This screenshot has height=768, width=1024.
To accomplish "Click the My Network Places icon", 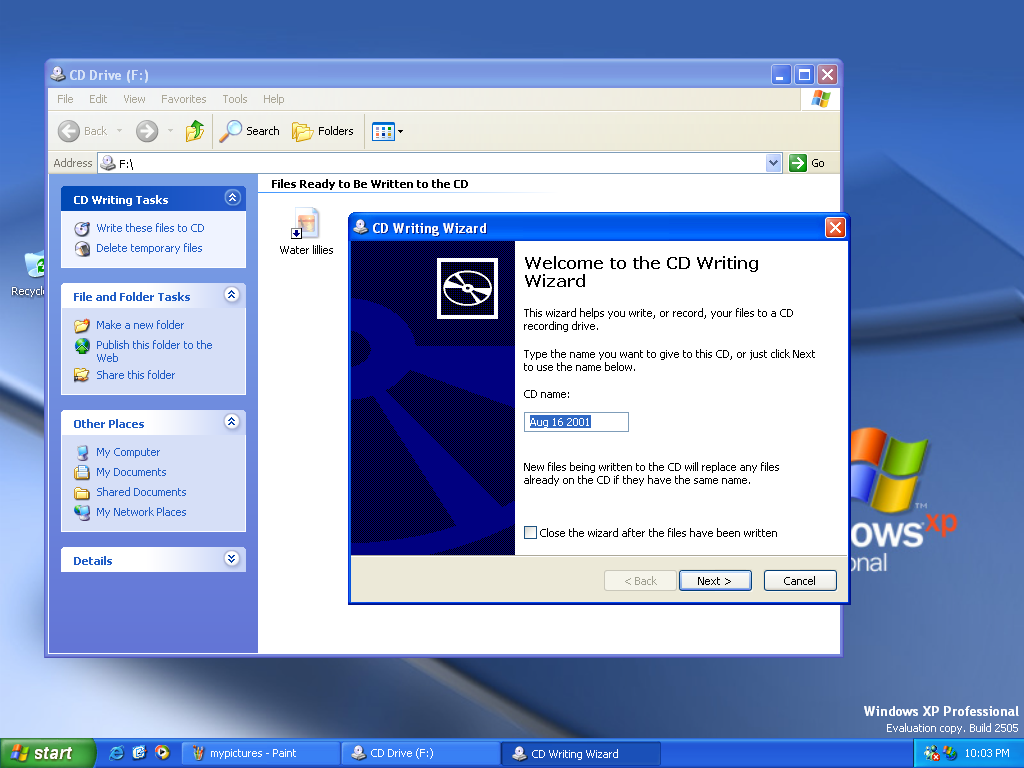I will coord(82,513).
